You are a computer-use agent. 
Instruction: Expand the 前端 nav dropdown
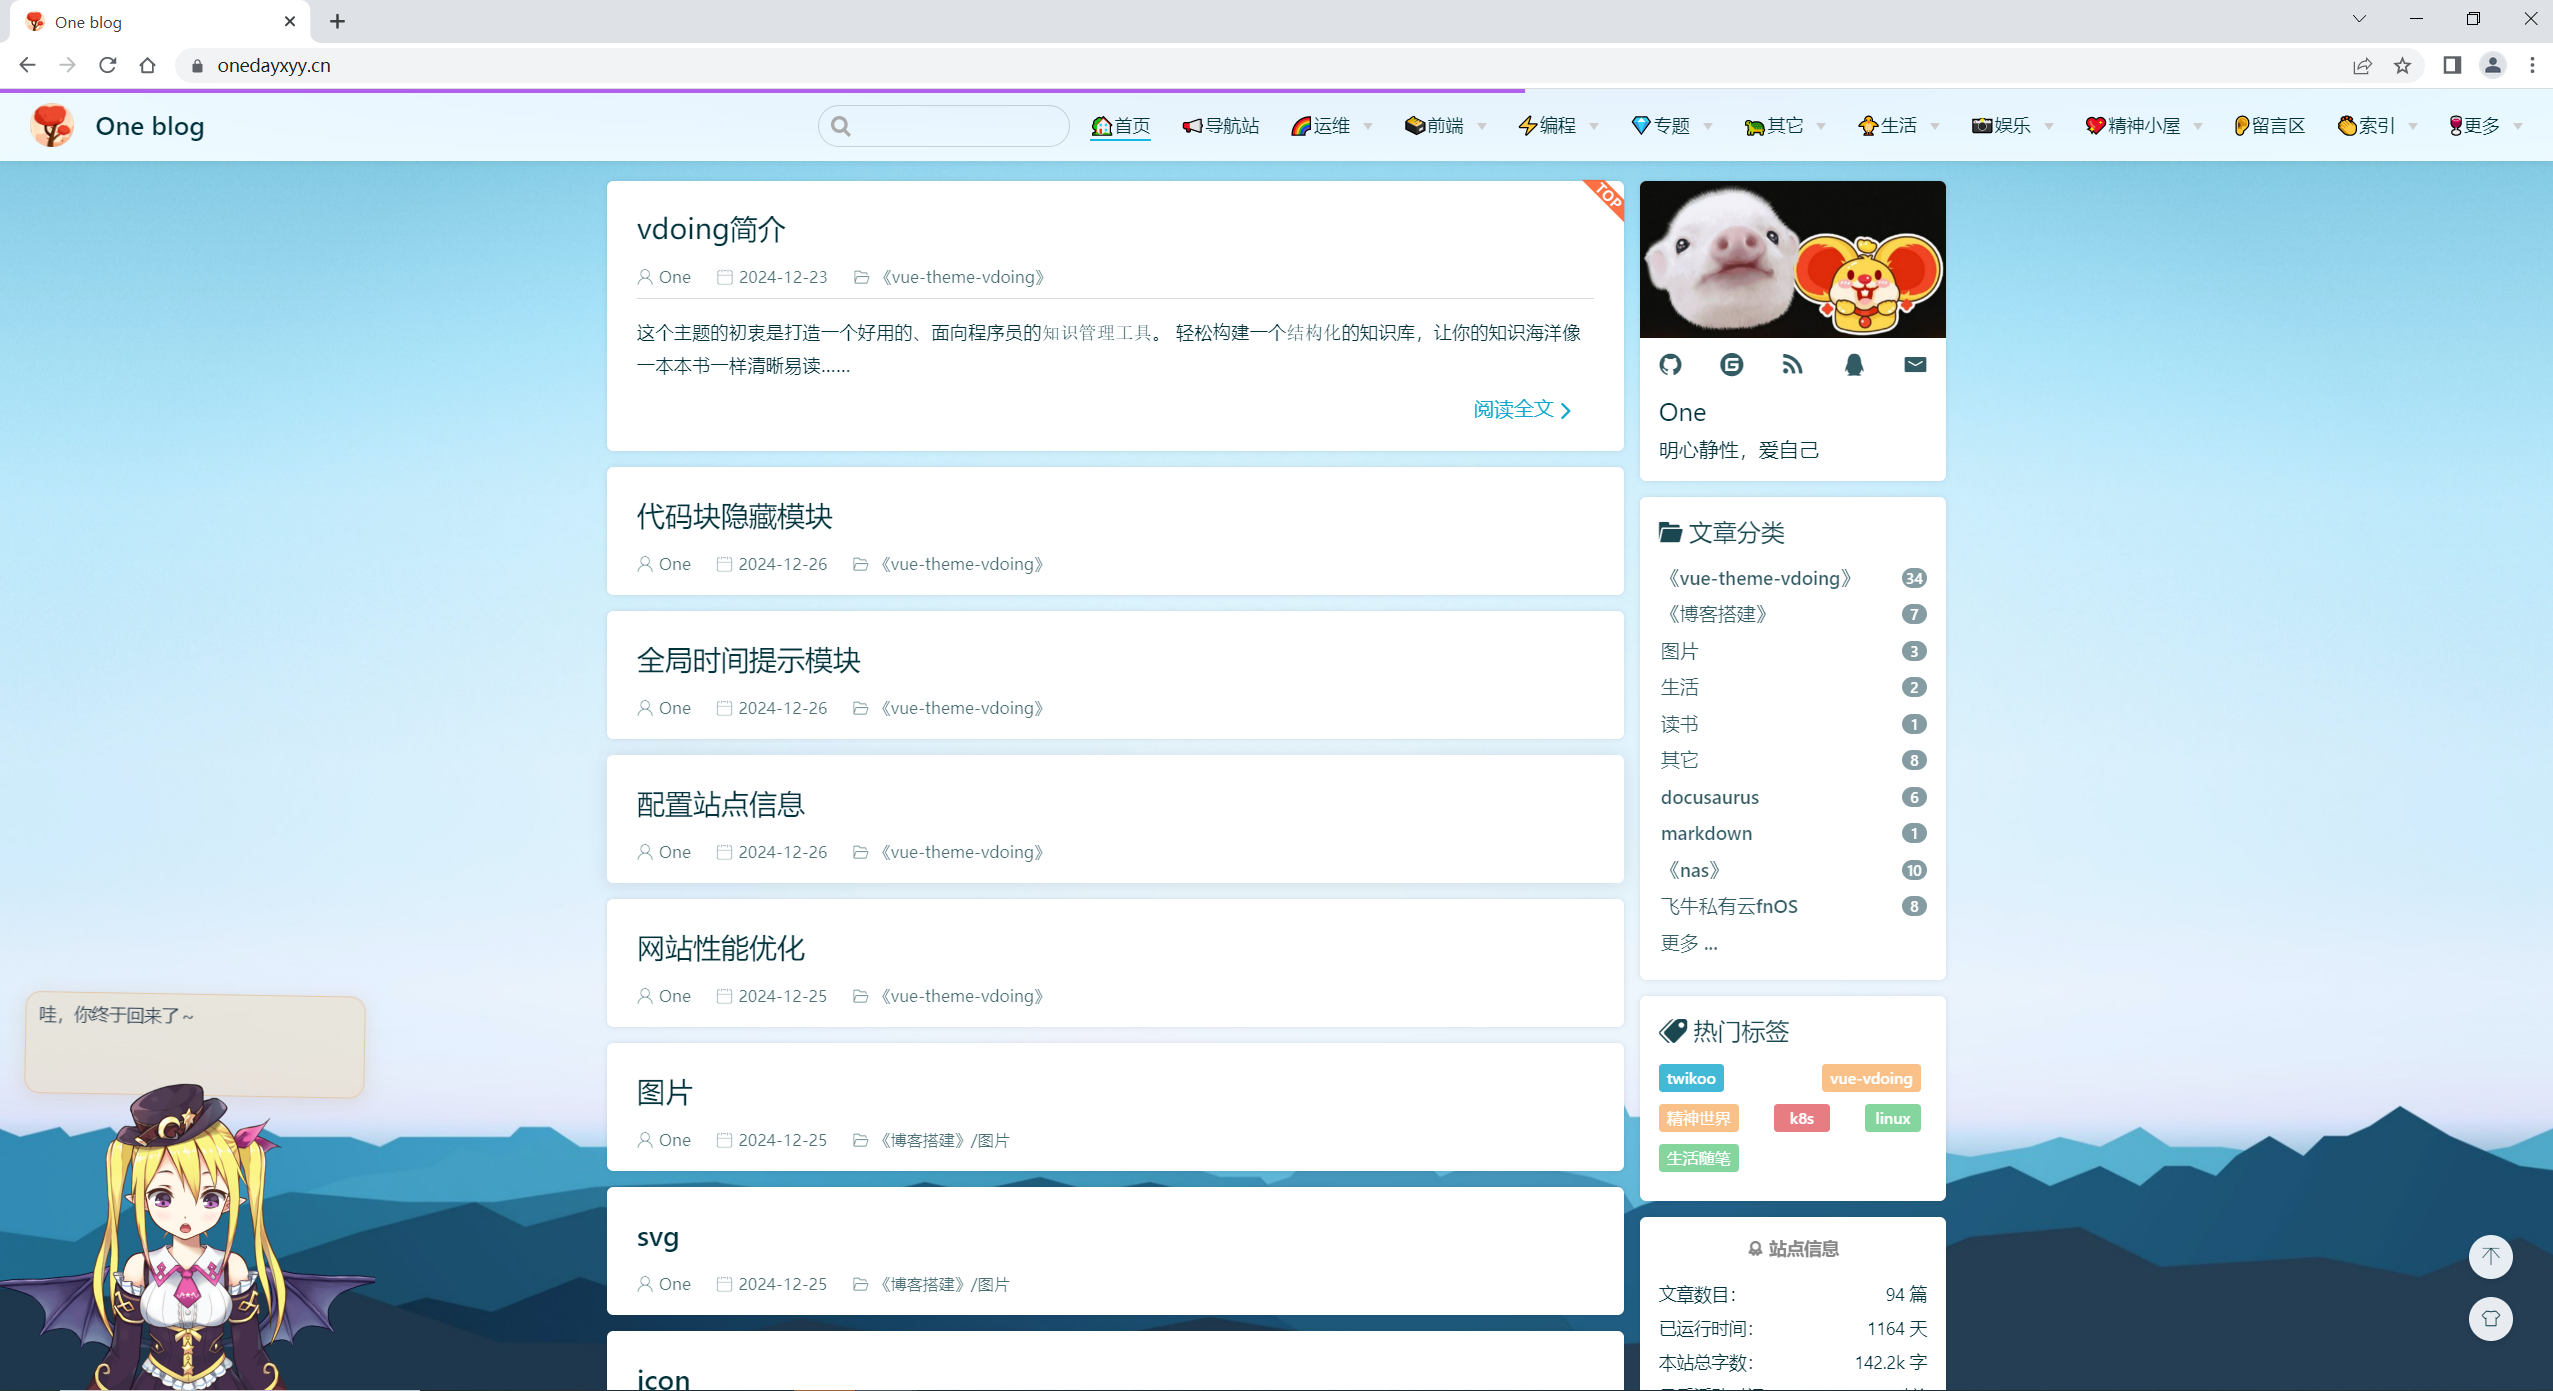[1446, 126]
